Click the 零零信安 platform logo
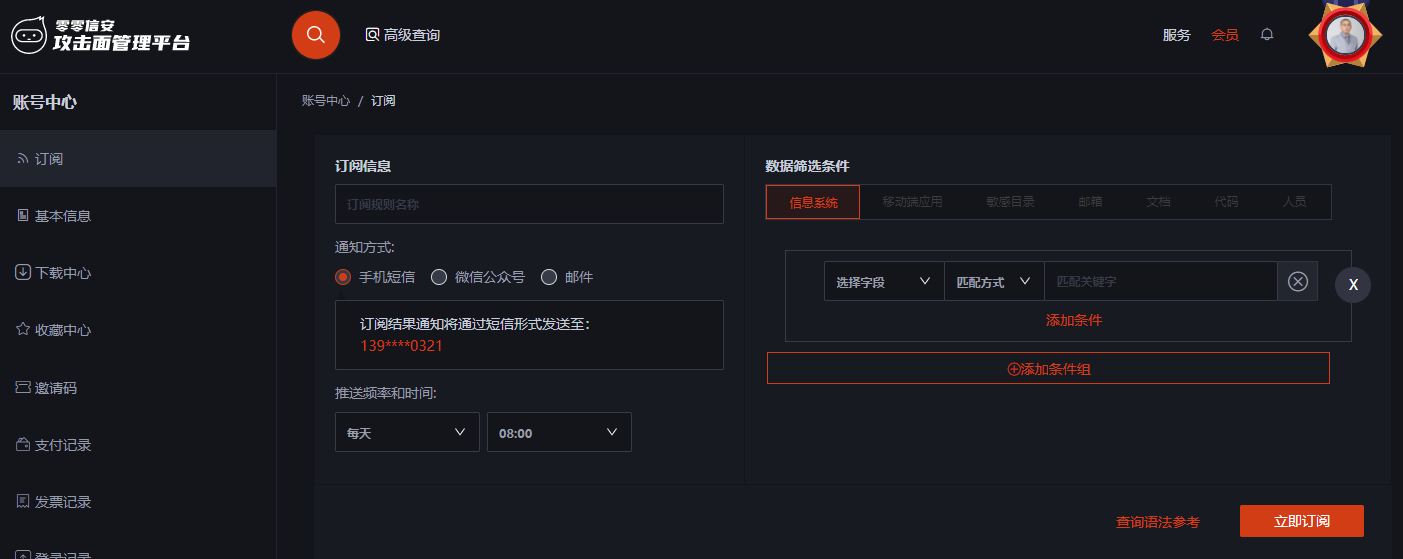 (x=100, y=35)
